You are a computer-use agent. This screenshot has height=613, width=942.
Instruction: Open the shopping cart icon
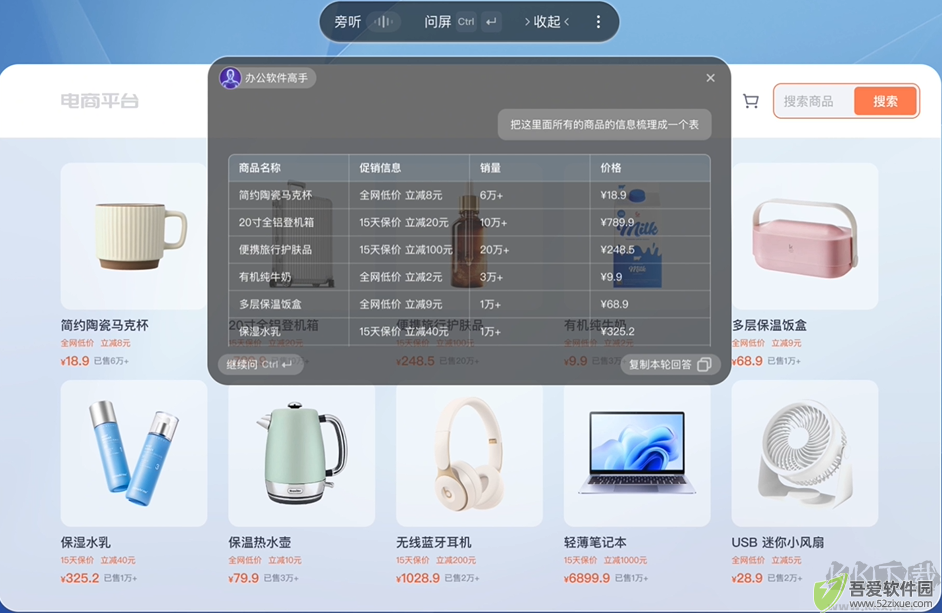coord(750,101)
